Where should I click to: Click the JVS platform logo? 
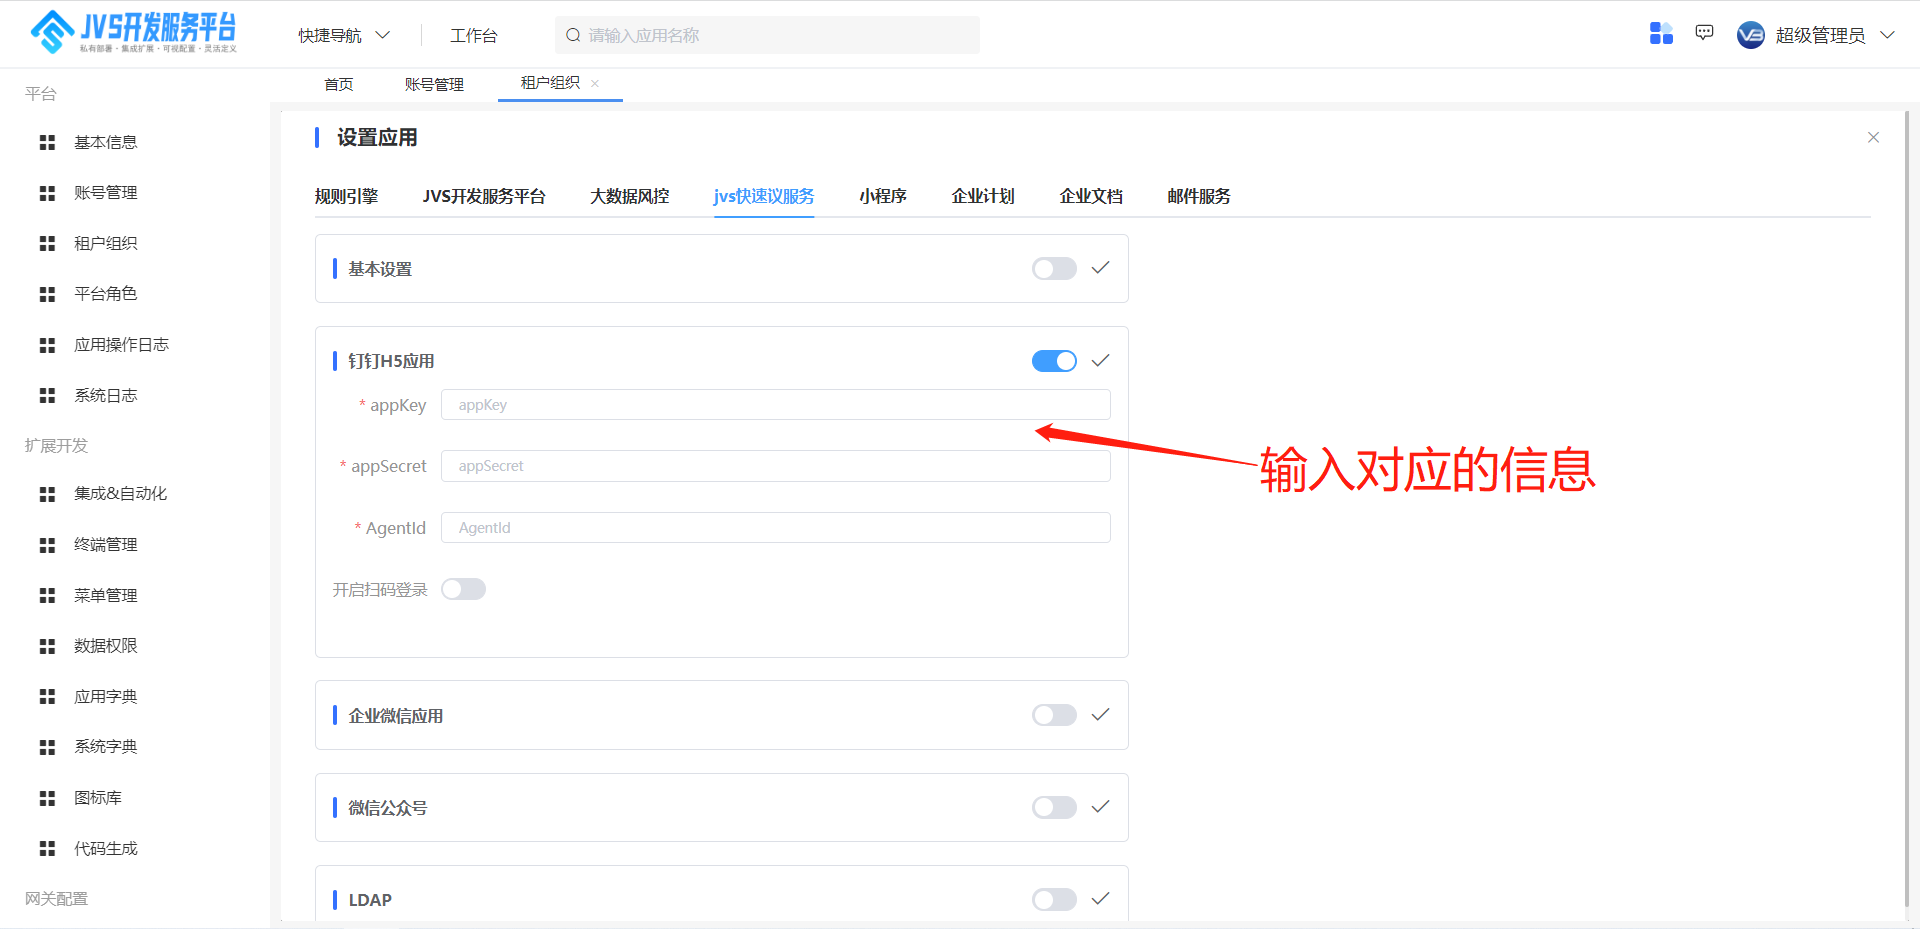pyautogui.click(x=134, y=32)
